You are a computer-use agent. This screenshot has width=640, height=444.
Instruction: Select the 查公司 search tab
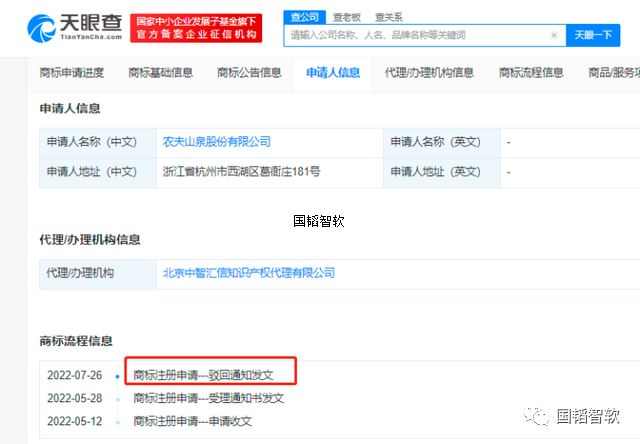[x=304, y=17]
